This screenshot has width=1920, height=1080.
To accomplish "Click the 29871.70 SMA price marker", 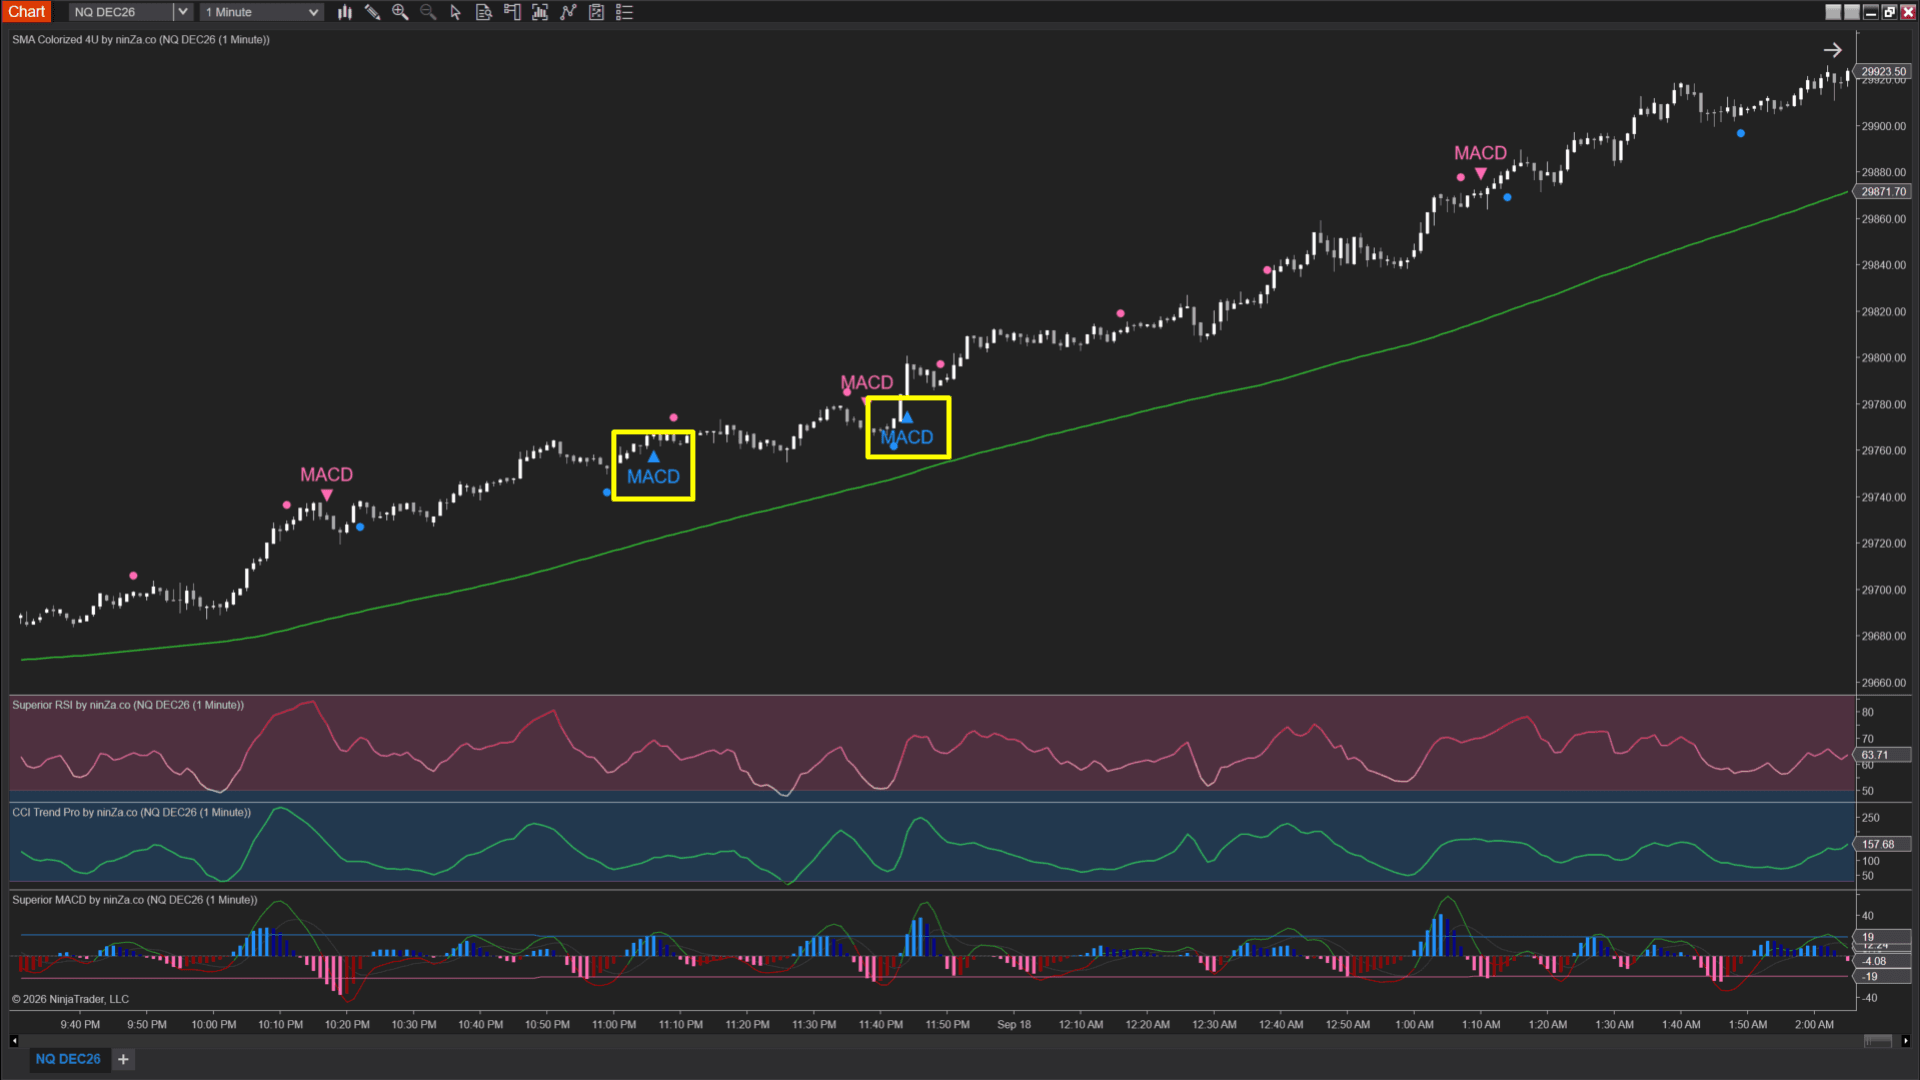I will pos(1884,191).
